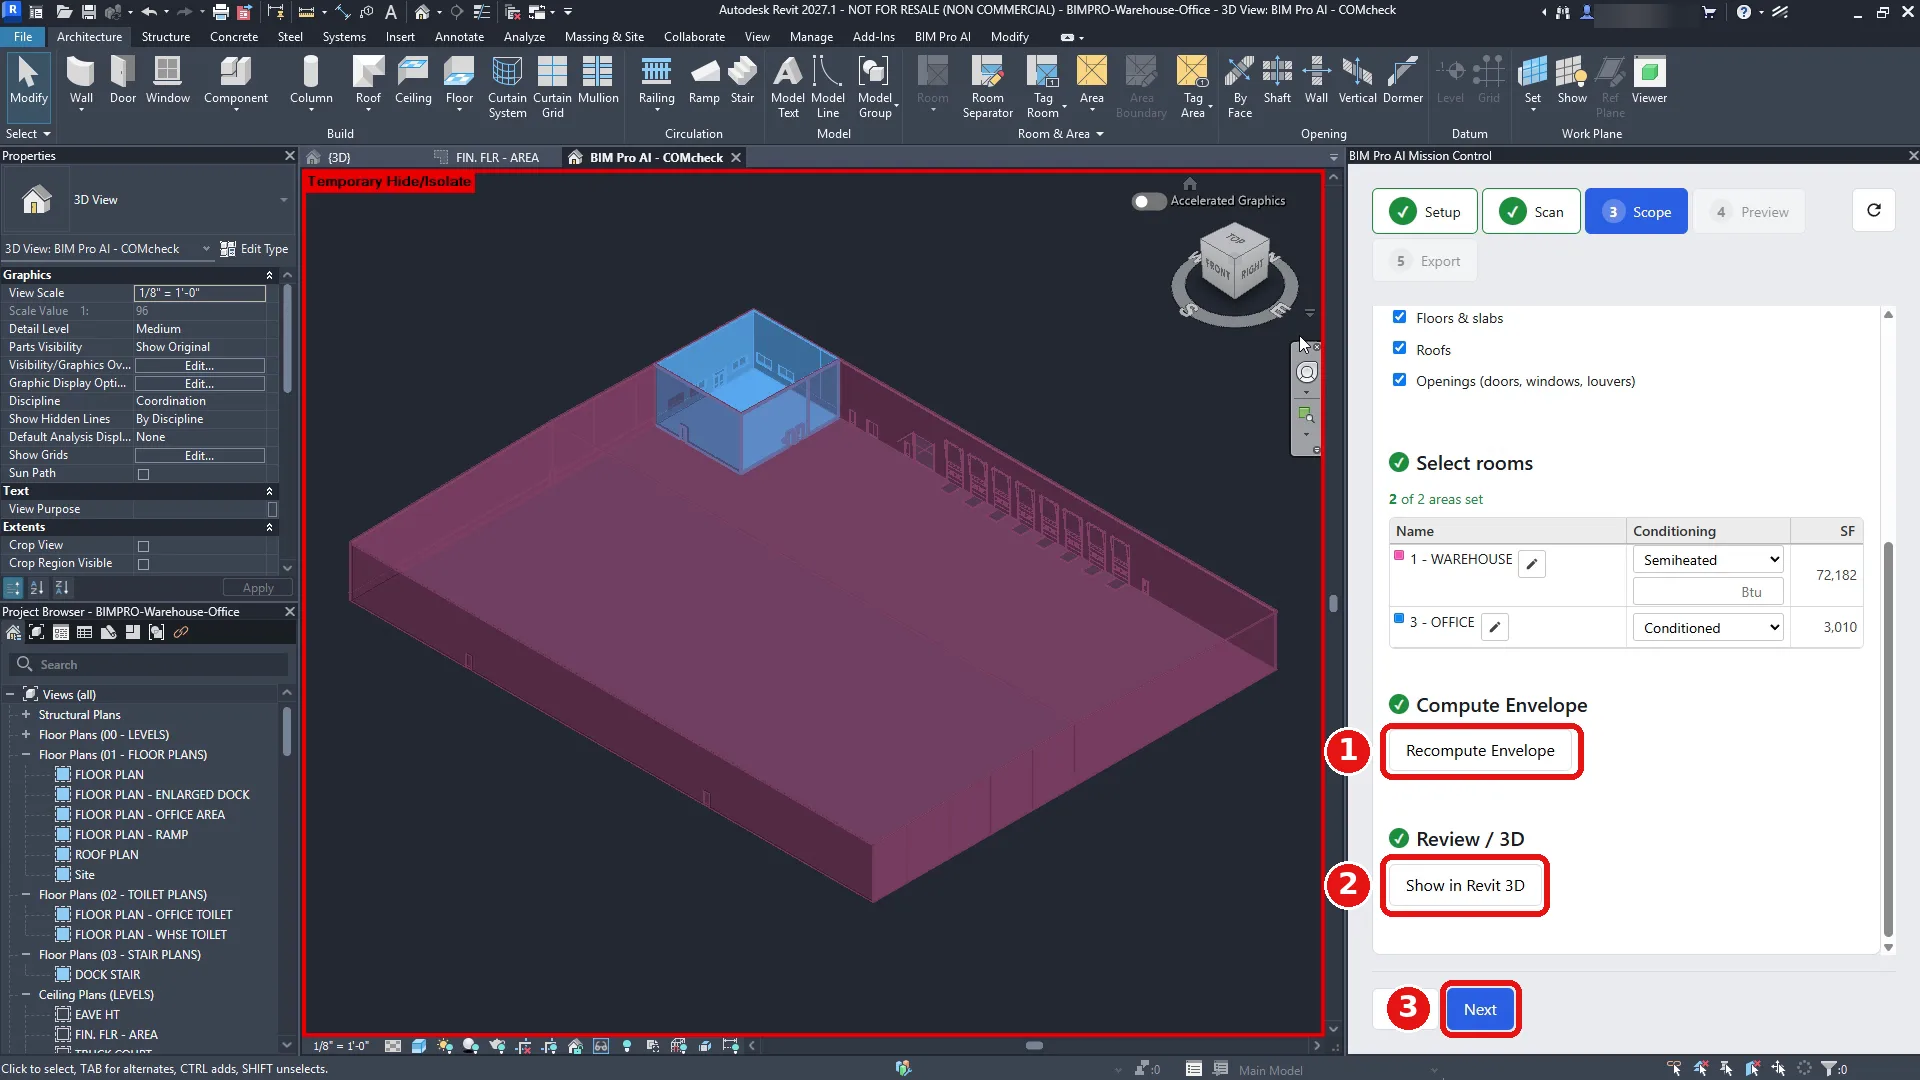The height and width of the screenshot is (1080, 1920).
Task: Uncheck the Roofs checkbox
Action: tap(1399, 348)
